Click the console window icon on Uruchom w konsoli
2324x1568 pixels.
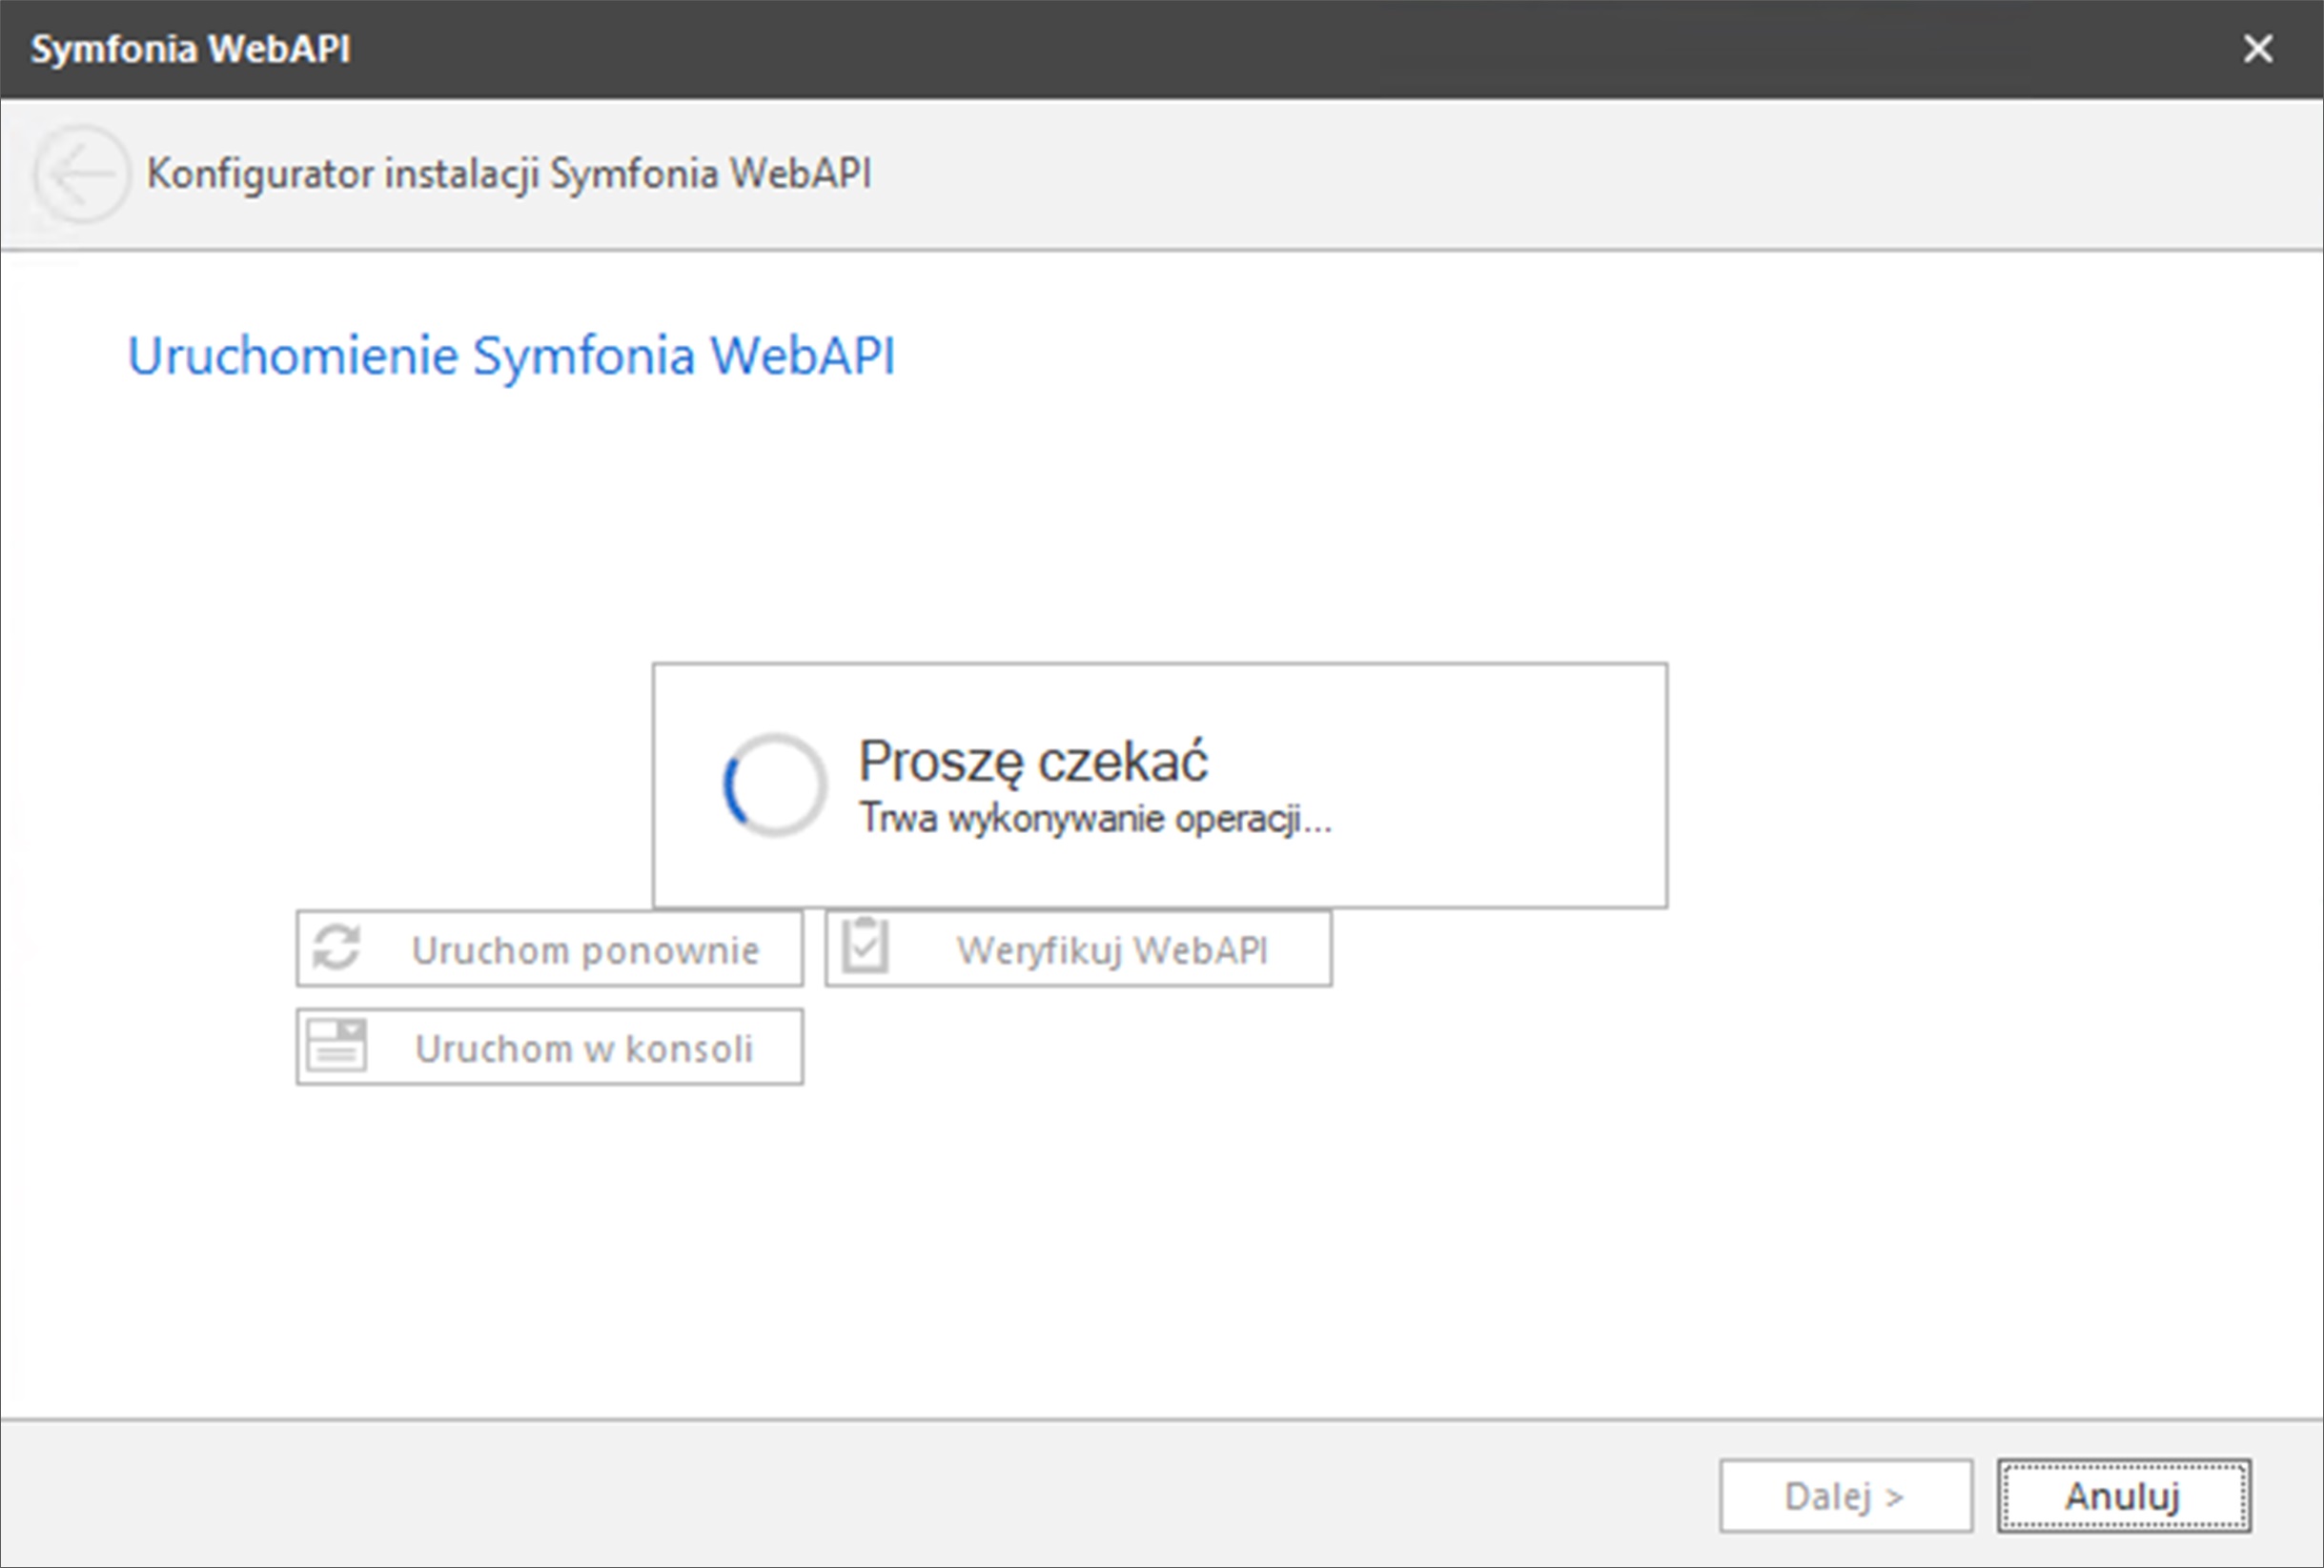[x=336, y=1045]
